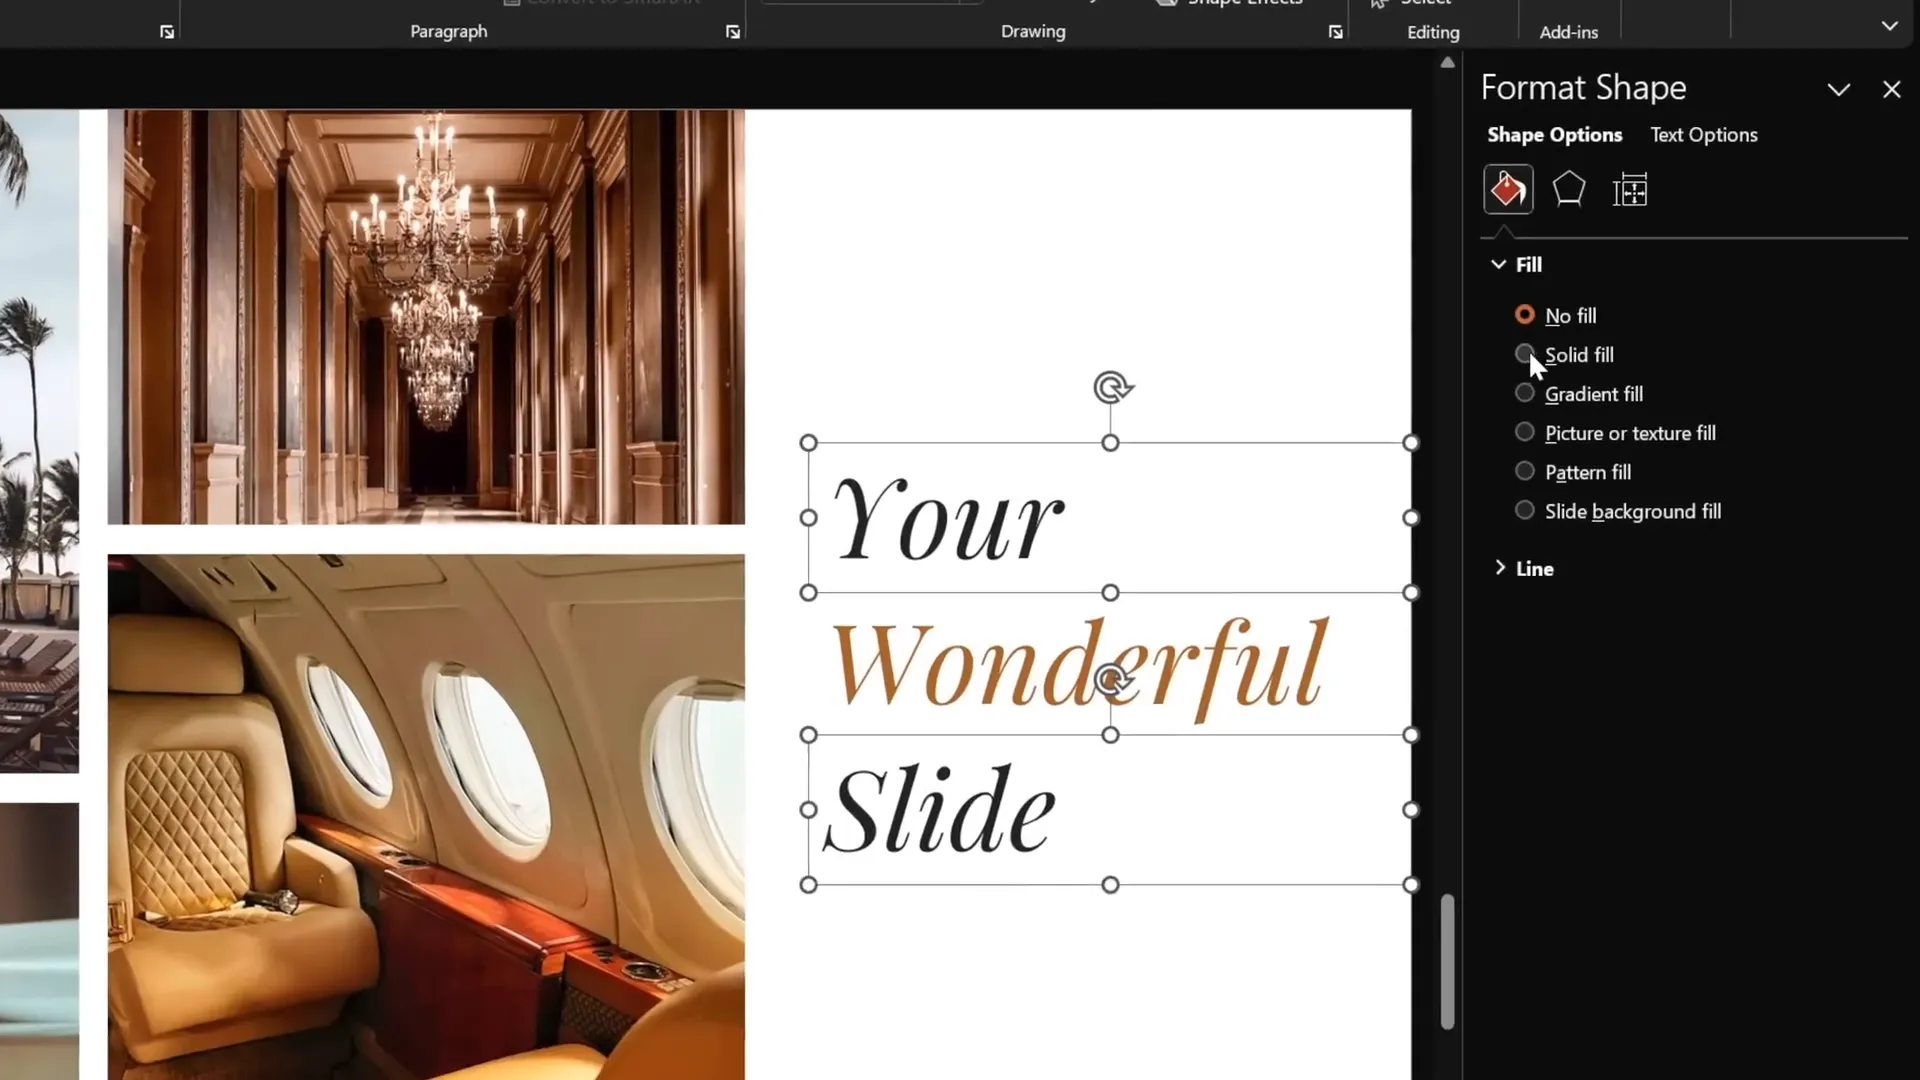The height and width of the screenshot is (1080, 1920).
Task: Click the Add-ins group label
Action: pos(1568,32)
